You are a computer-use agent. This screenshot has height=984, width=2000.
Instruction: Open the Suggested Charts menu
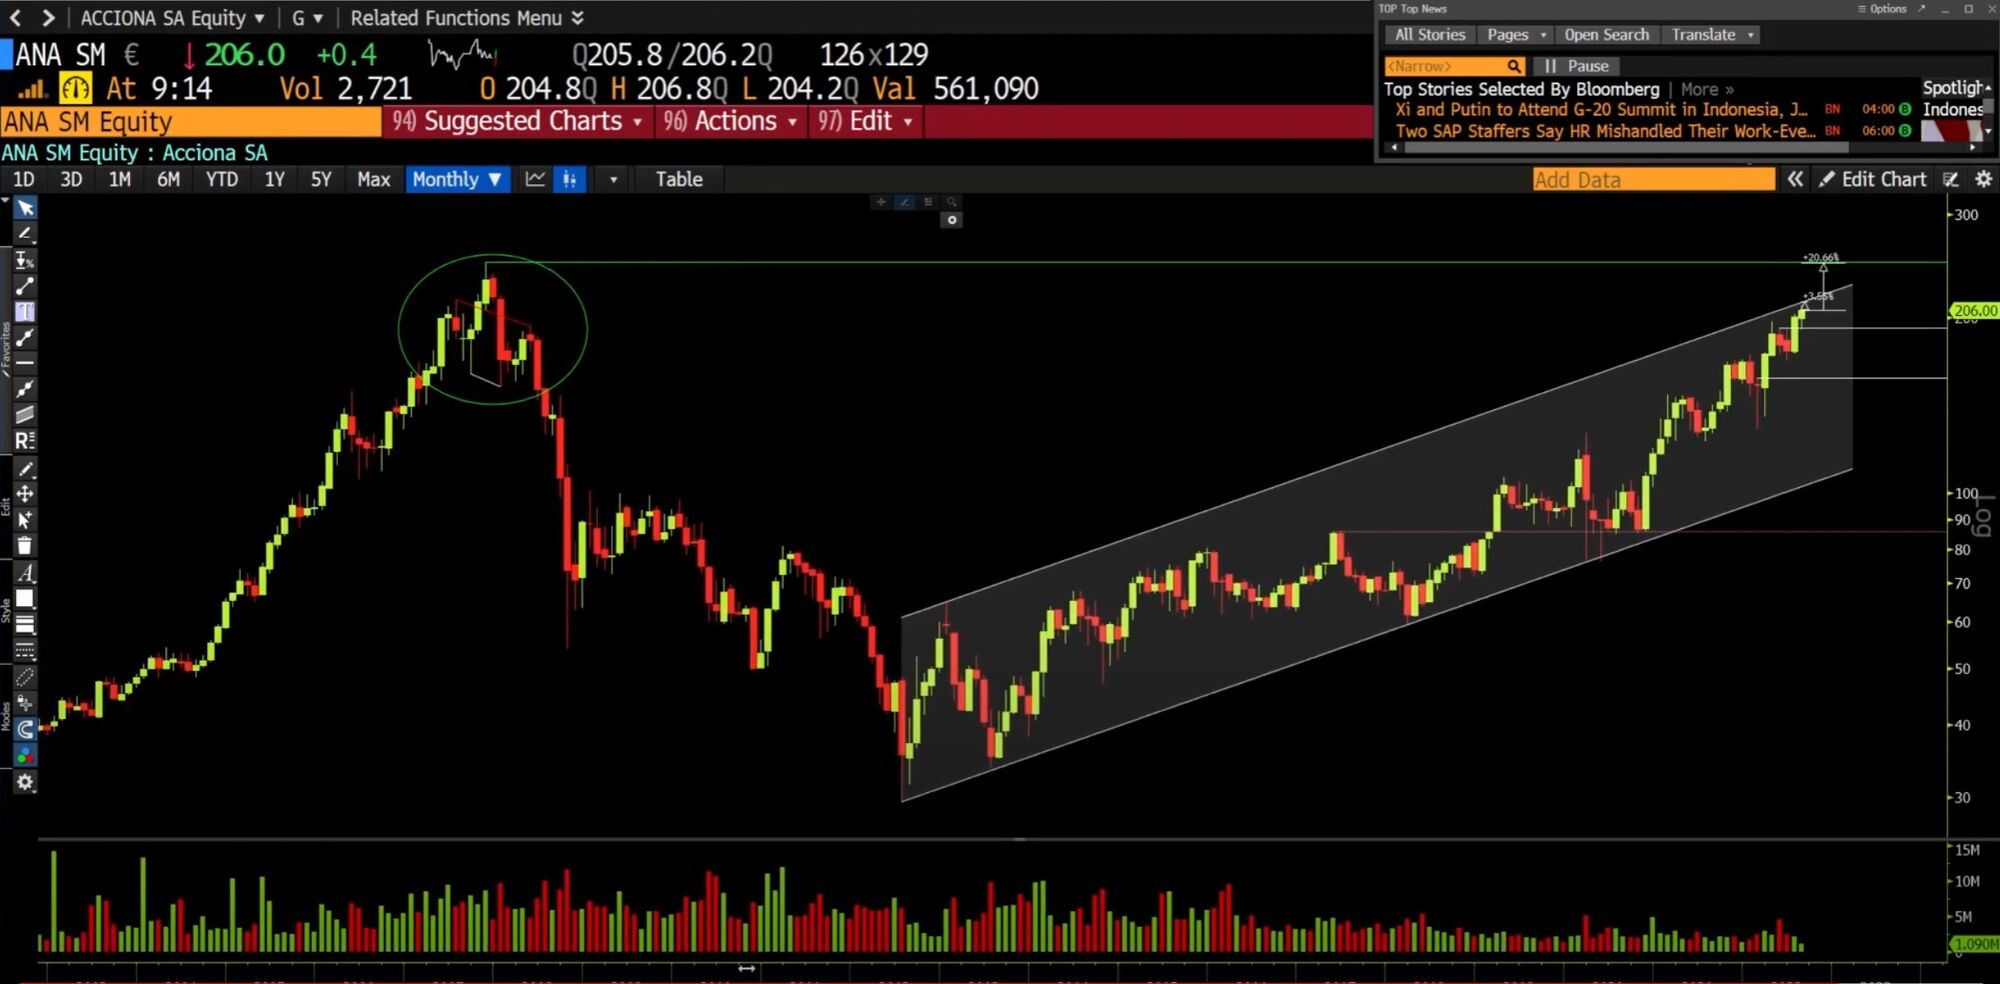tap(517, 121)
